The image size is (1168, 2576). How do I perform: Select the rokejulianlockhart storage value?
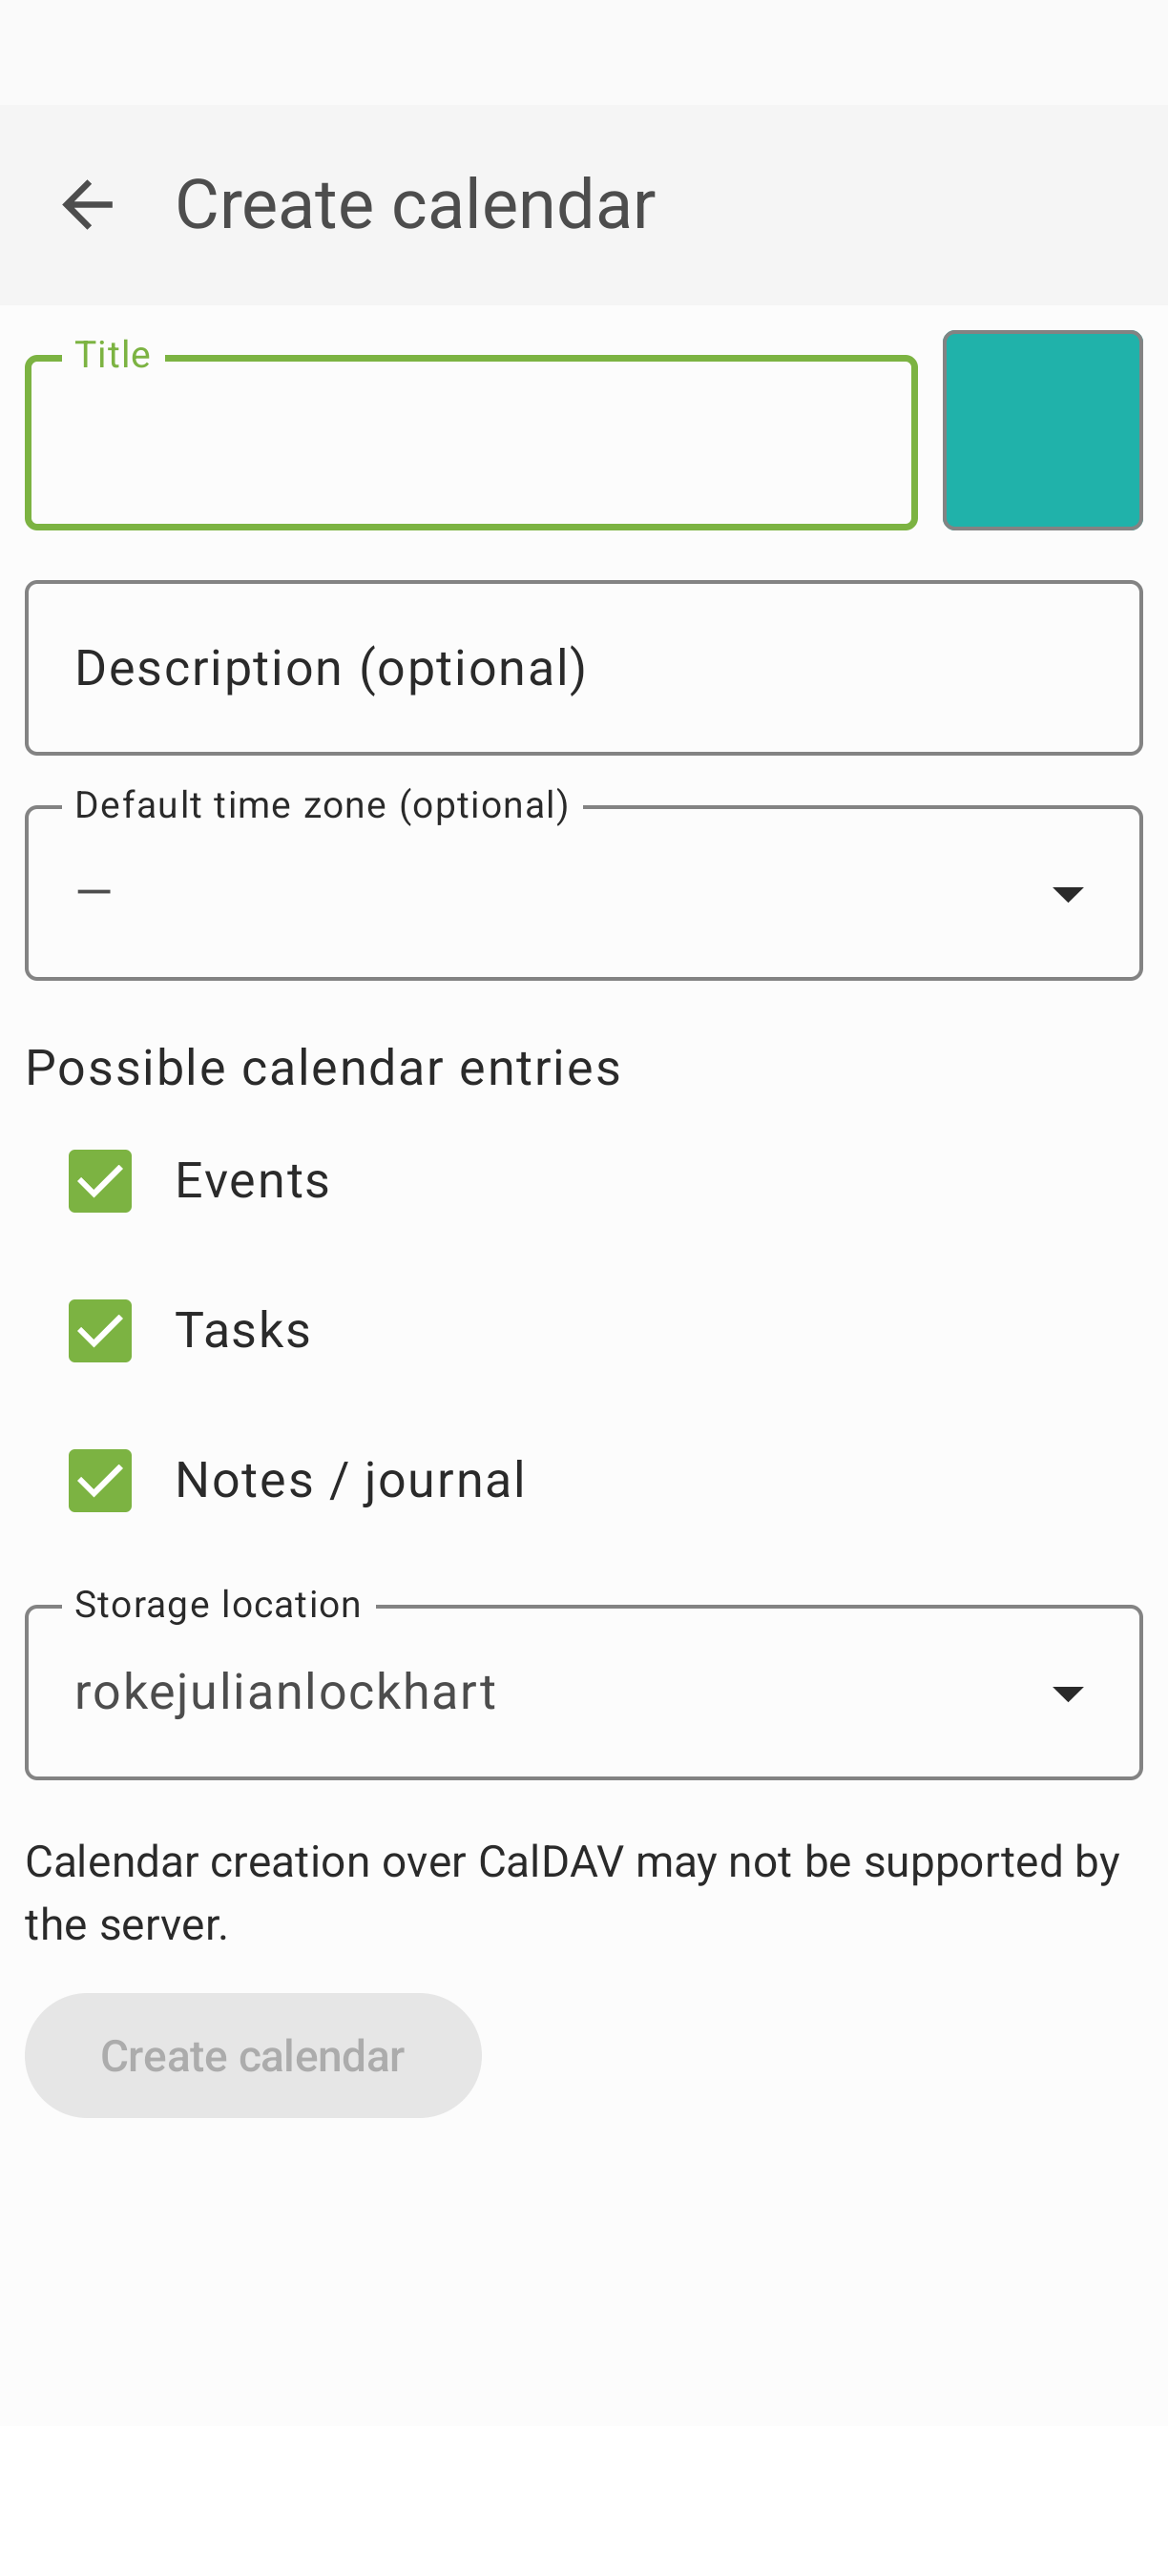point(285,1692)
